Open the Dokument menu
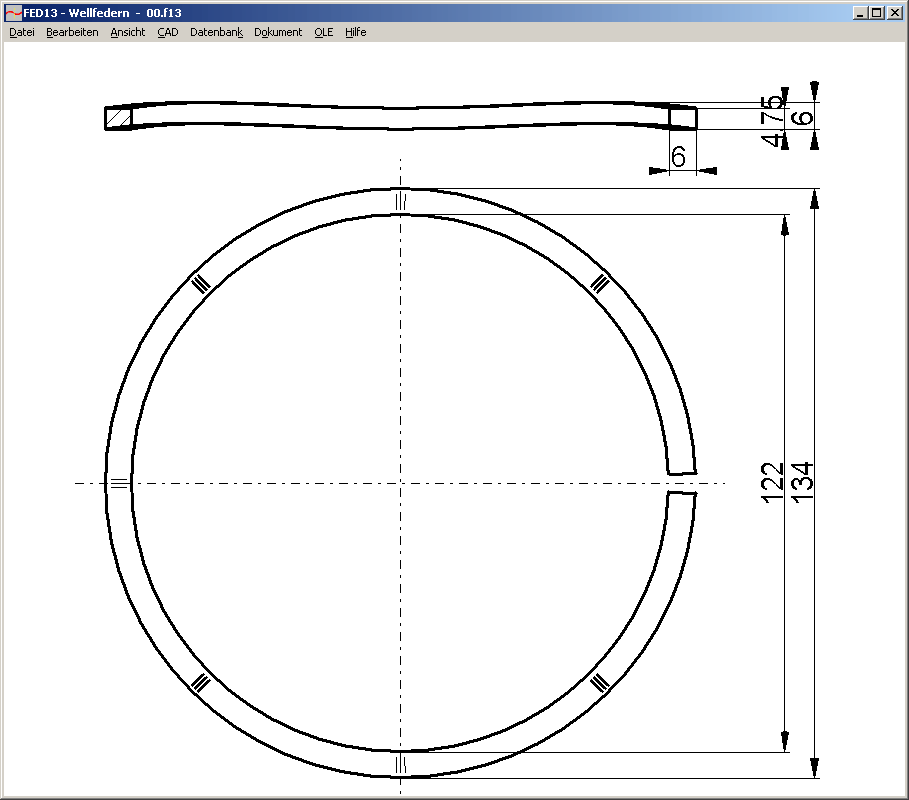This screenshot has width=909, height=800. click(x=278, y=32)
